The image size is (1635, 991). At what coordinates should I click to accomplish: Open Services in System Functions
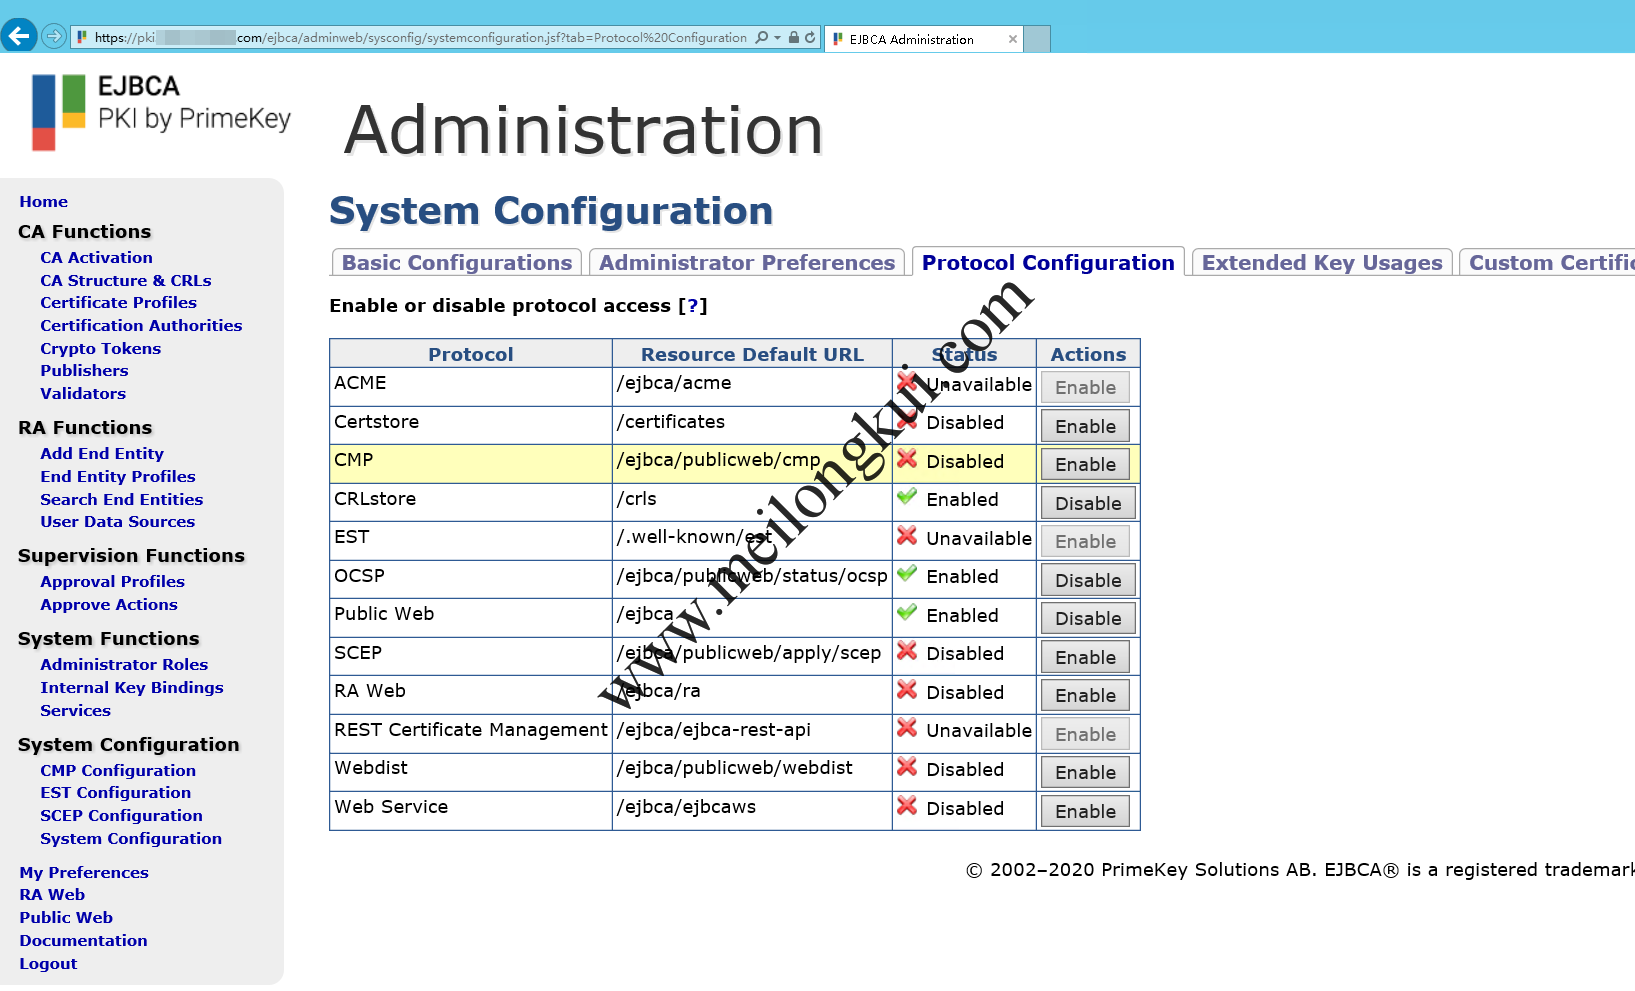coord(75,710)
